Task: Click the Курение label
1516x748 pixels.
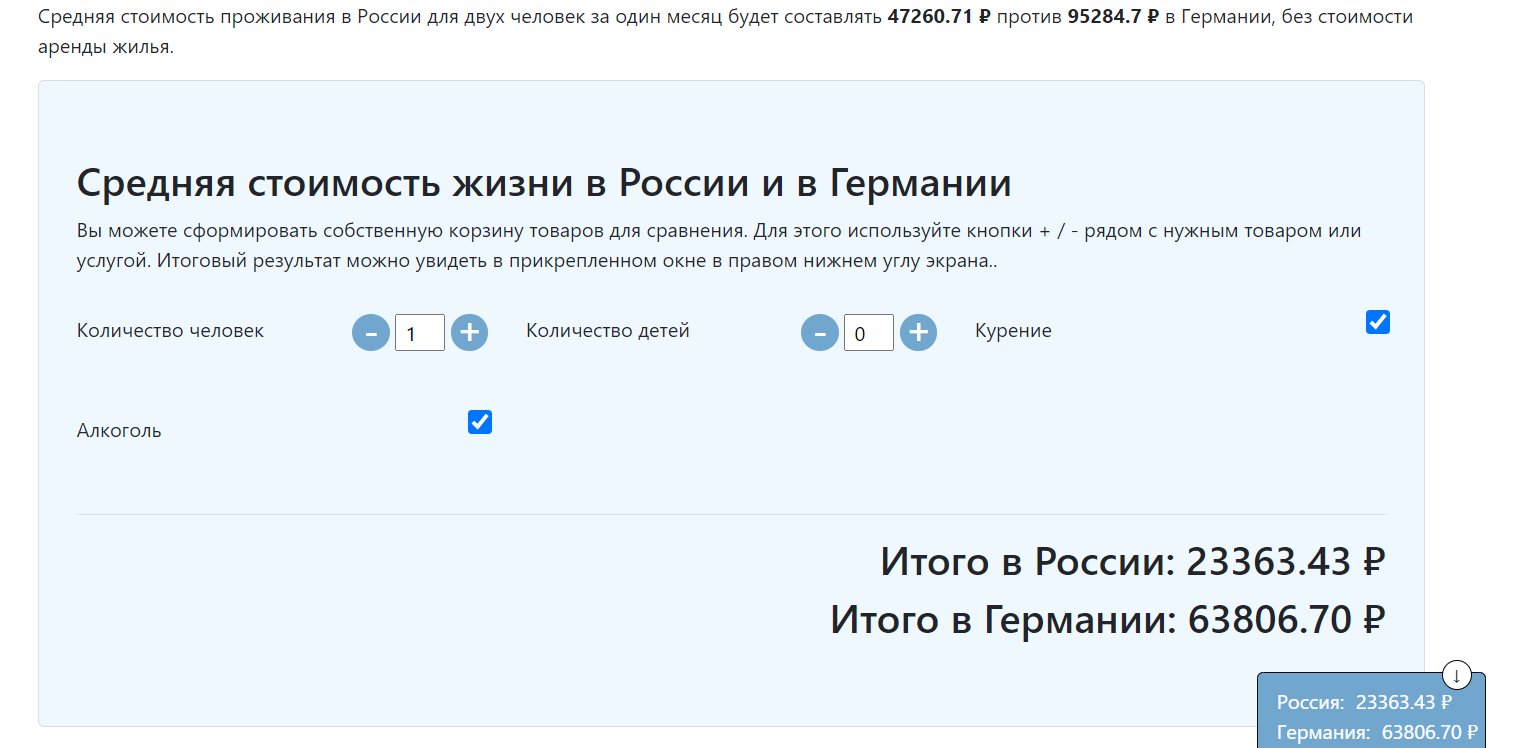Action: [x=1013, y=331]
